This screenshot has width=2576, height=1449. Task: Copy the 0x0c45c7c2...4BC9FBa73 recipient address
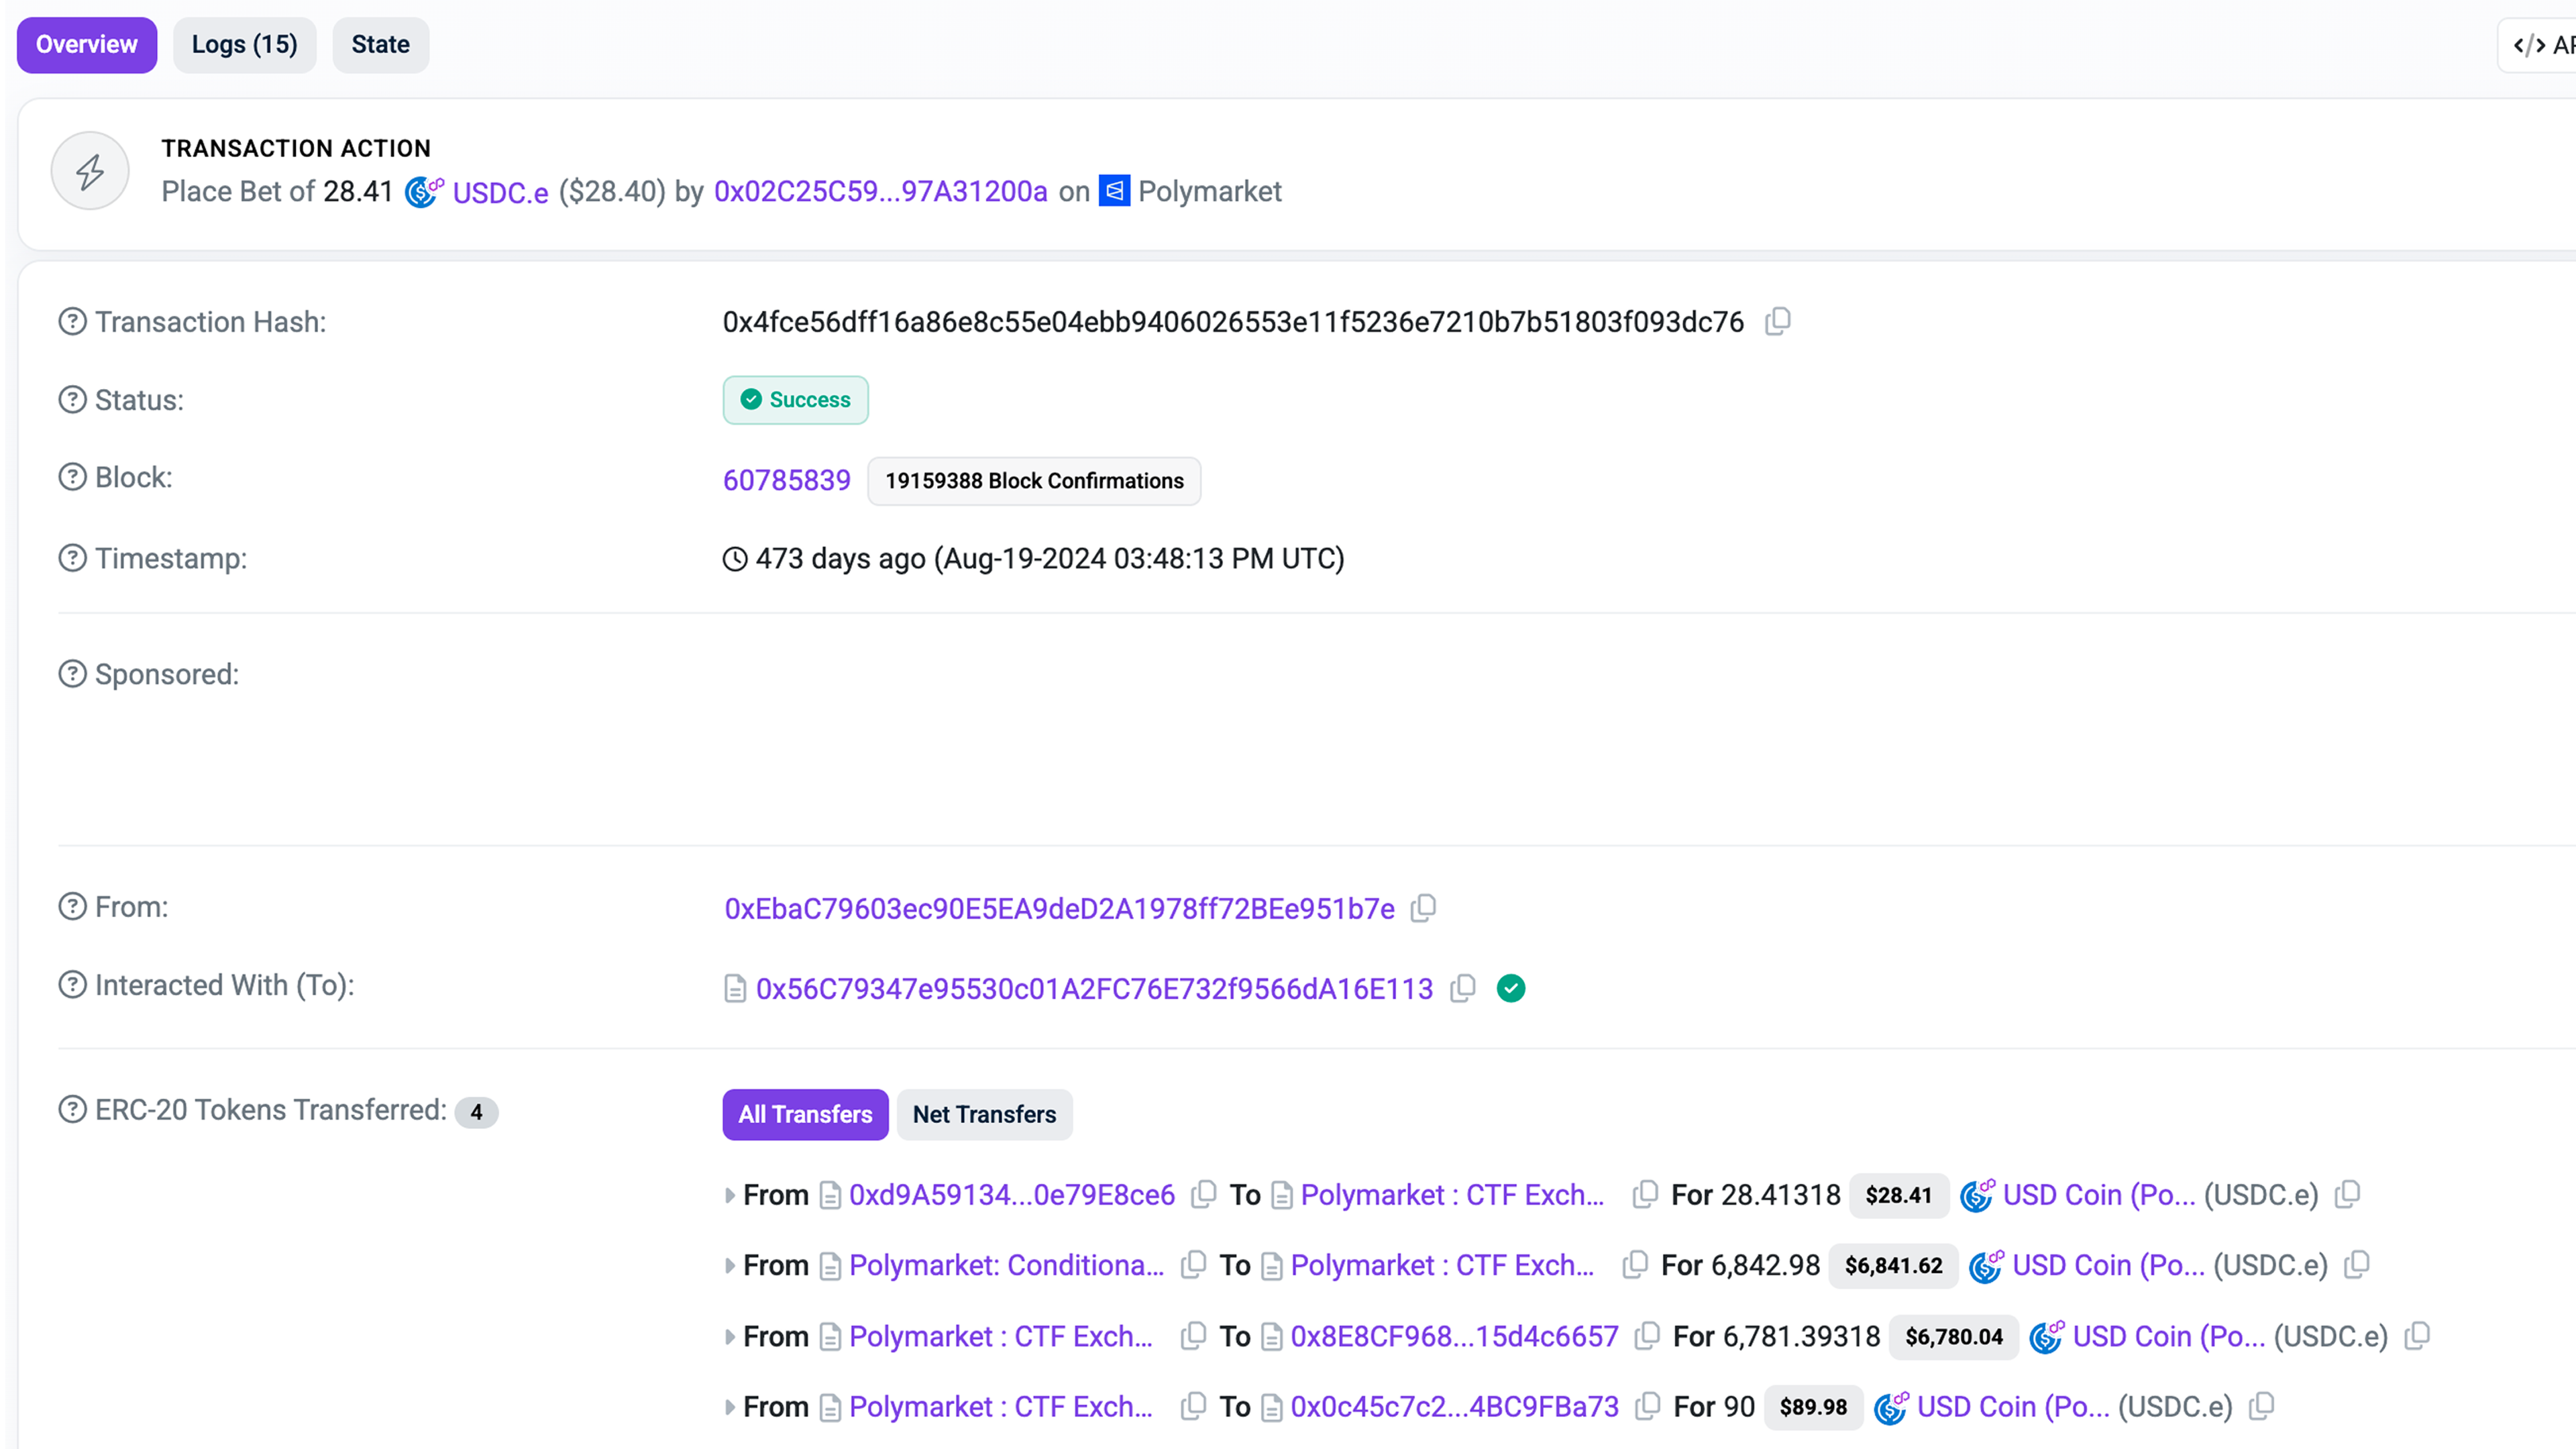[1647, 1406]
